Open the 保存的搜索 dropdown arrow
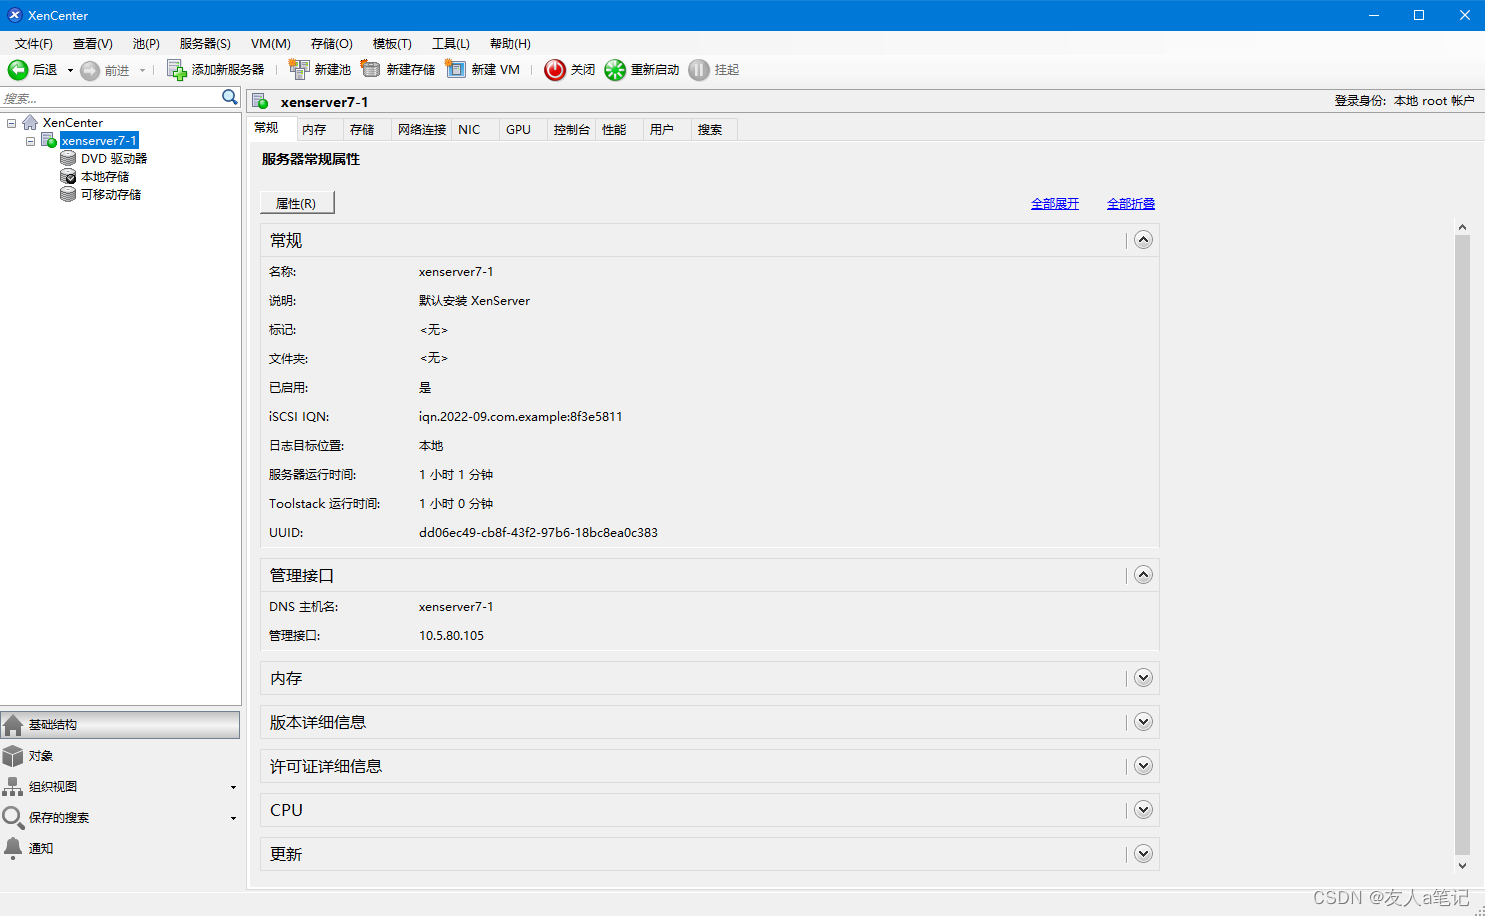The height and width of the screenshot is (916, 1485). [233, 819]
